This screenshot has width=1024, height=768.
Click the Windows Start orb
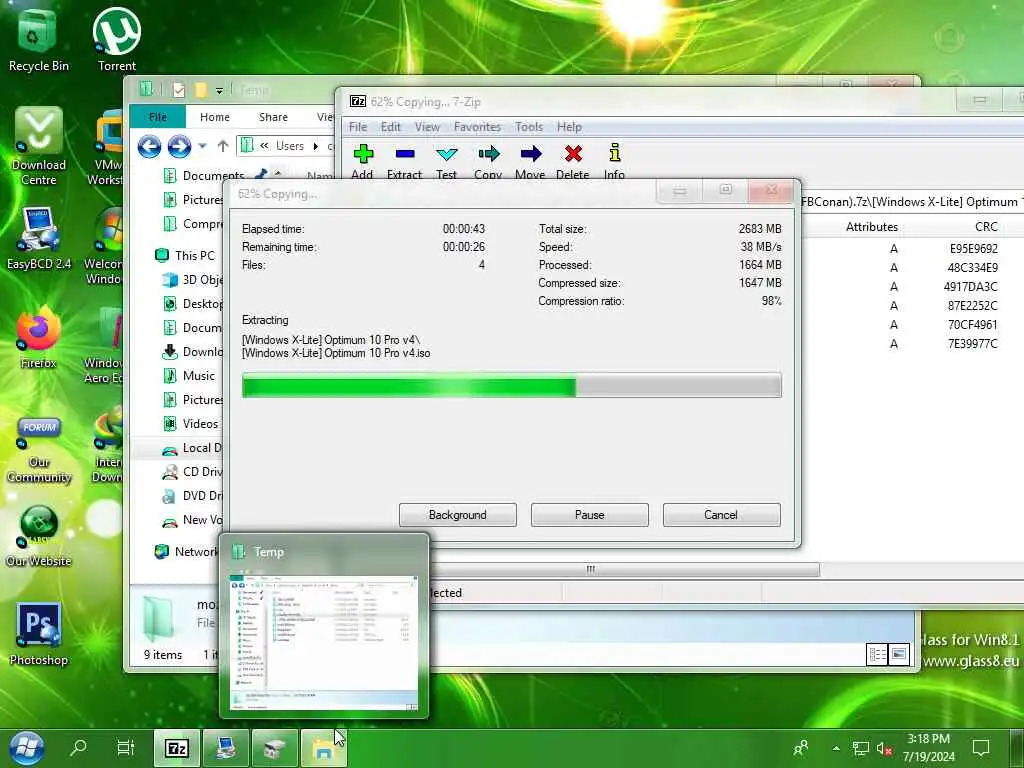tap(26, 748)
